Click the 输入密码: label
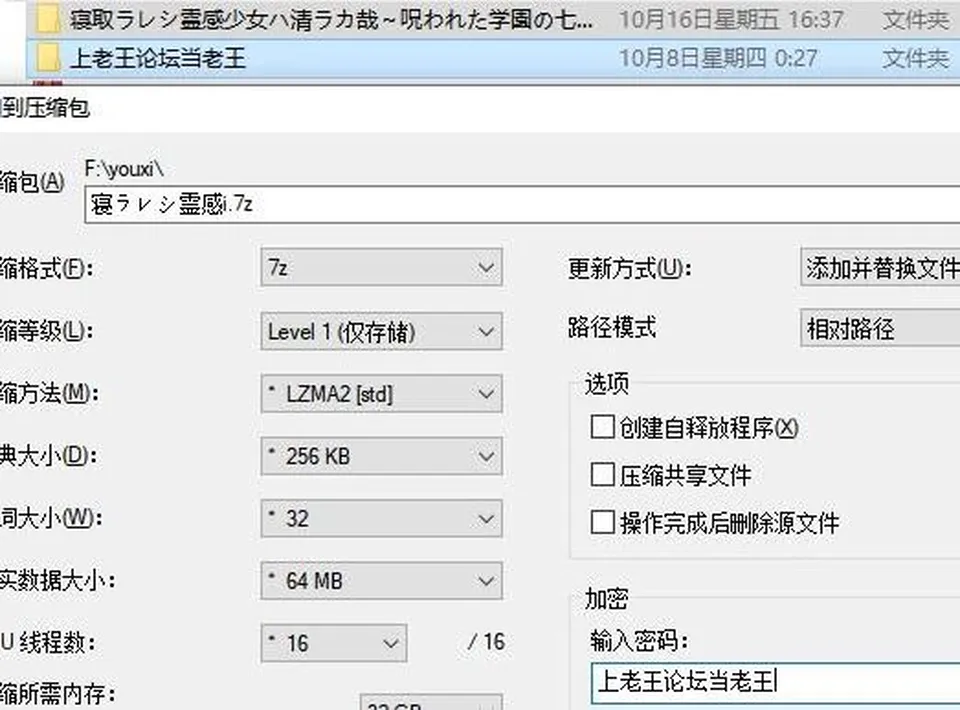 pyautogui.click(x=639, y=641)
